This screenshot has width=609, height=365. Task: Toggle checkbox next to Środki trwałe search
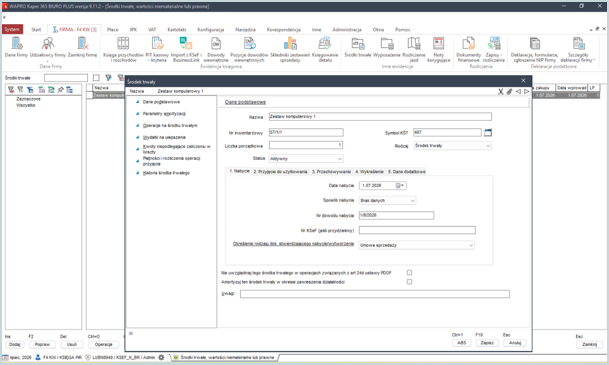pos(96,78)
